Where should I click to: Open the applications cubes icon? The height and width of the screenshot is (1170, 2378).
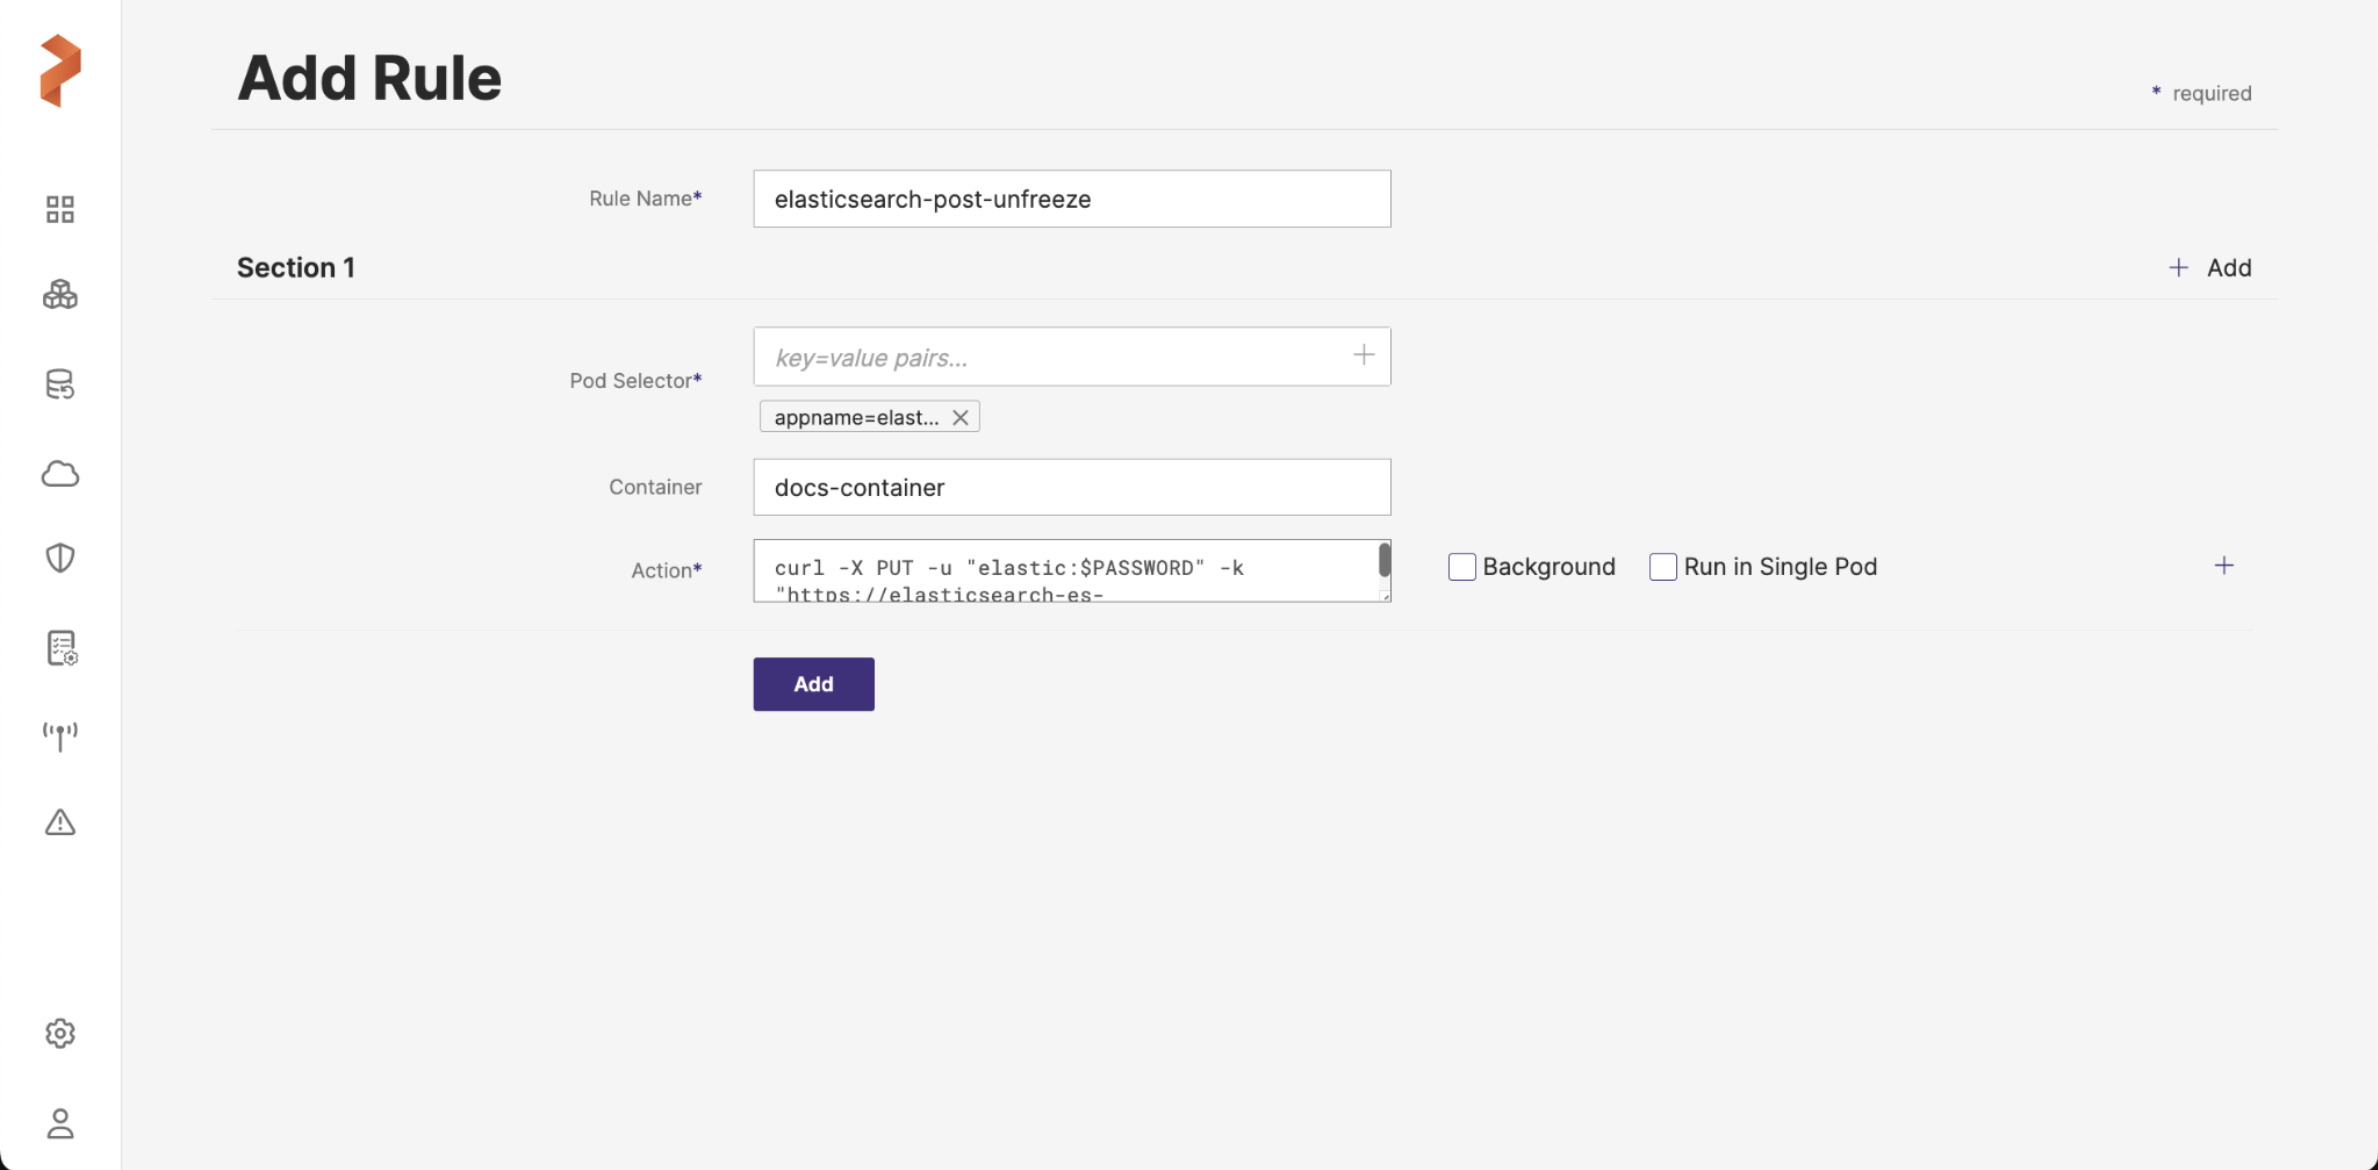click(60, 295)
